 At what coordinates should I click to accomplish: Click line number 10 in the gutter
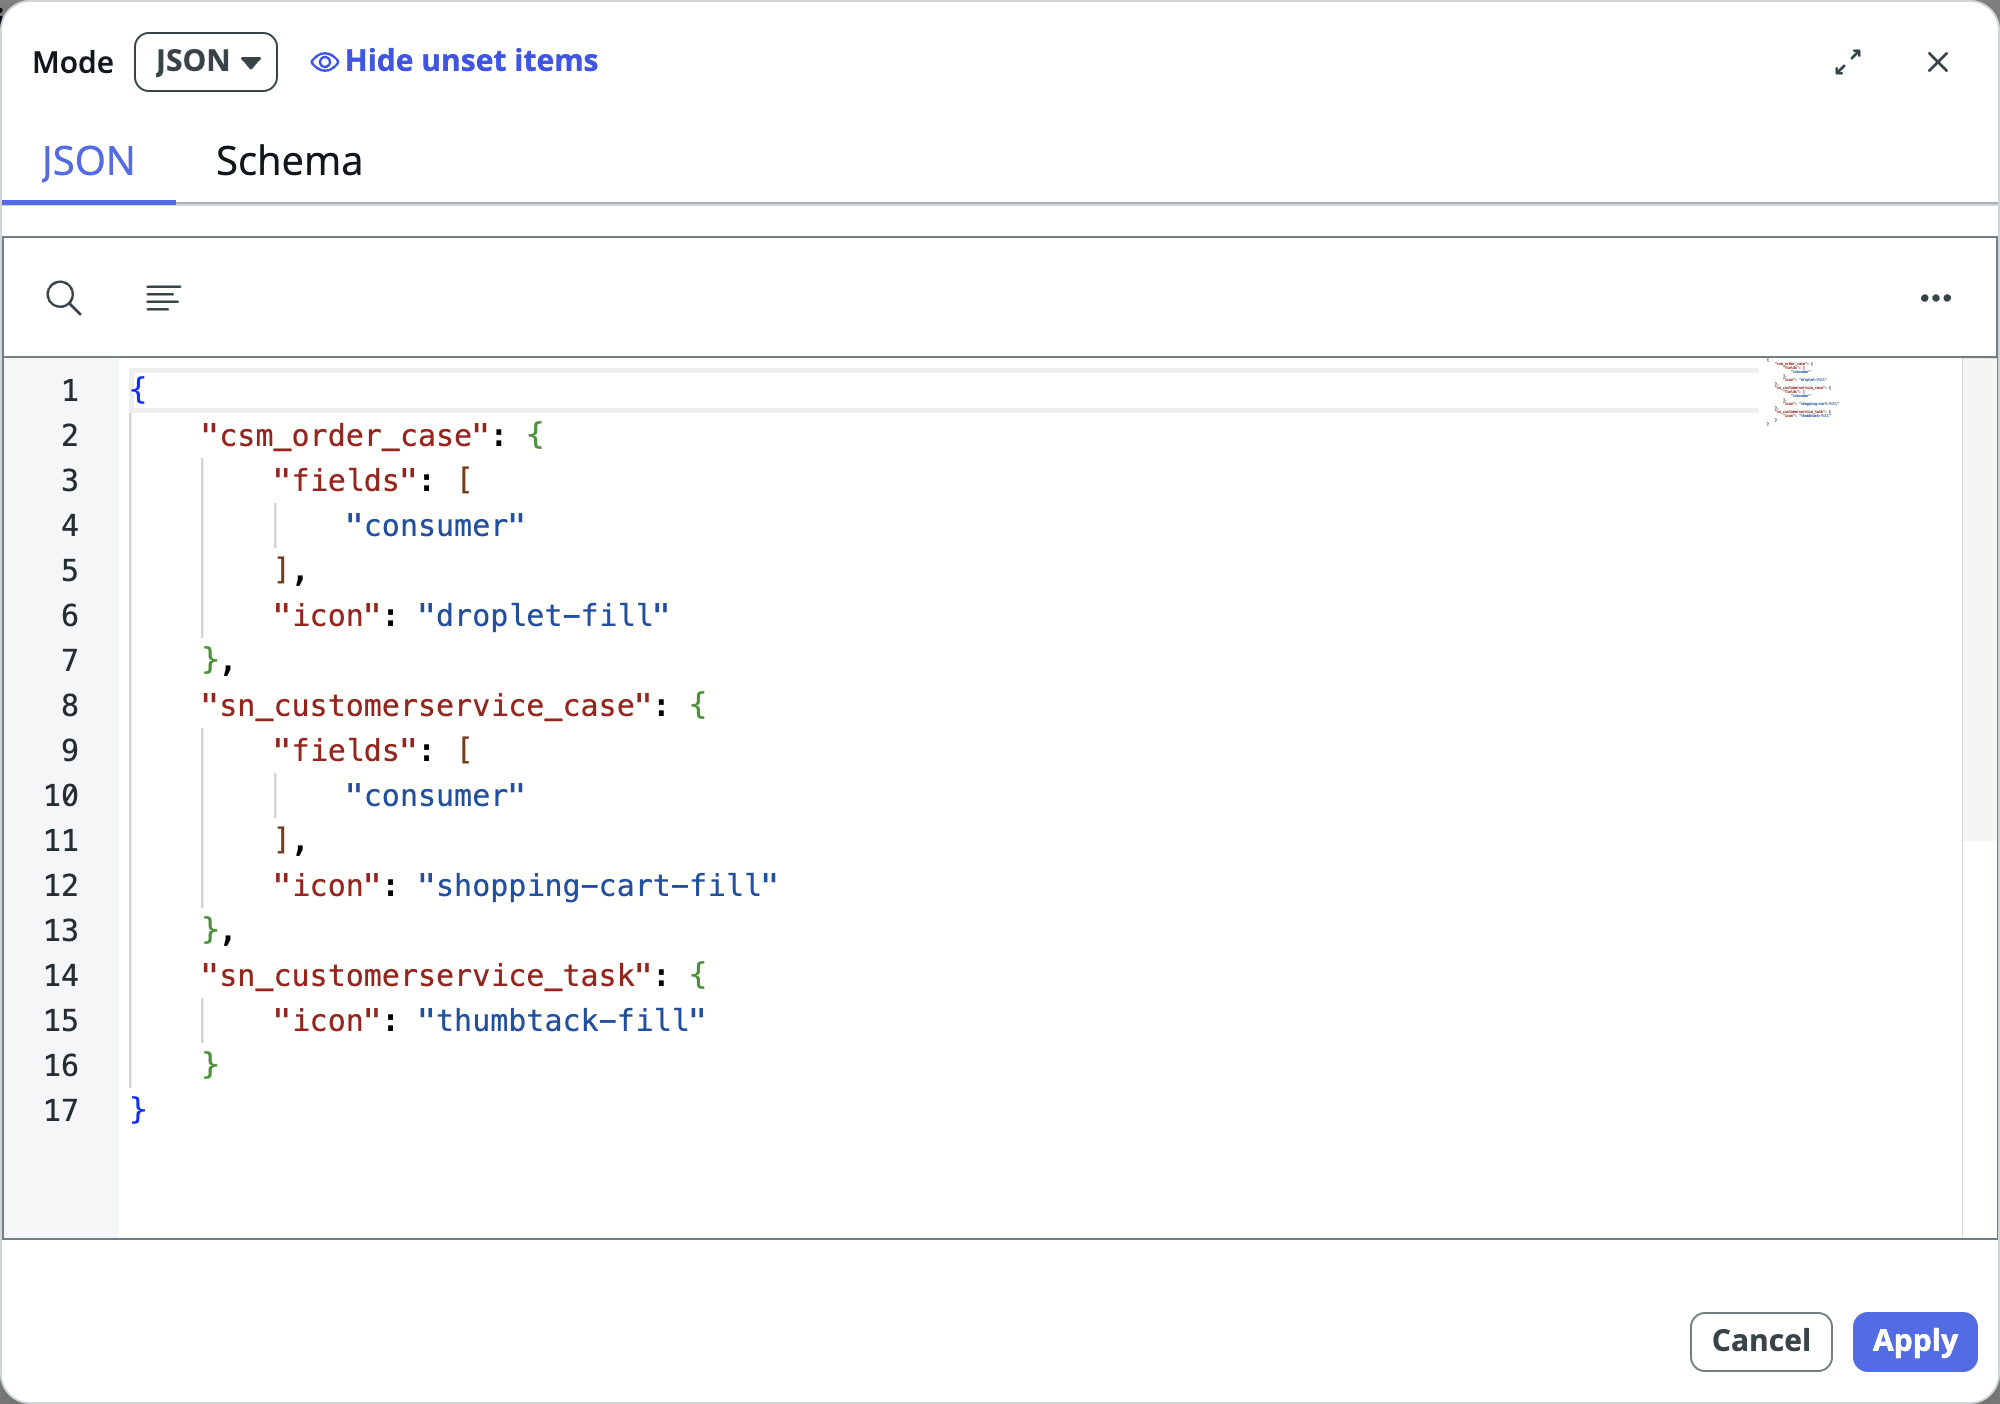63,795
